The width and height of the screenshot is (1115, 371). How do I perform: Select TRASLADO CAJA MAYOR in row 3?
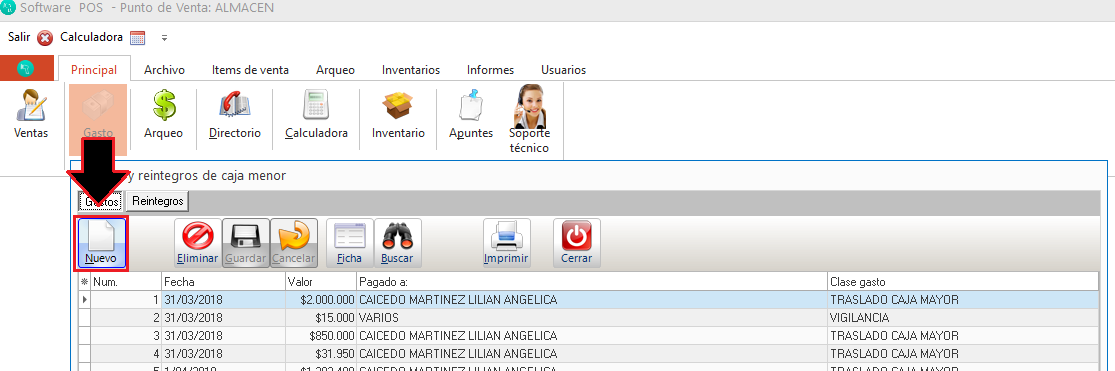[x=963, y=335]
